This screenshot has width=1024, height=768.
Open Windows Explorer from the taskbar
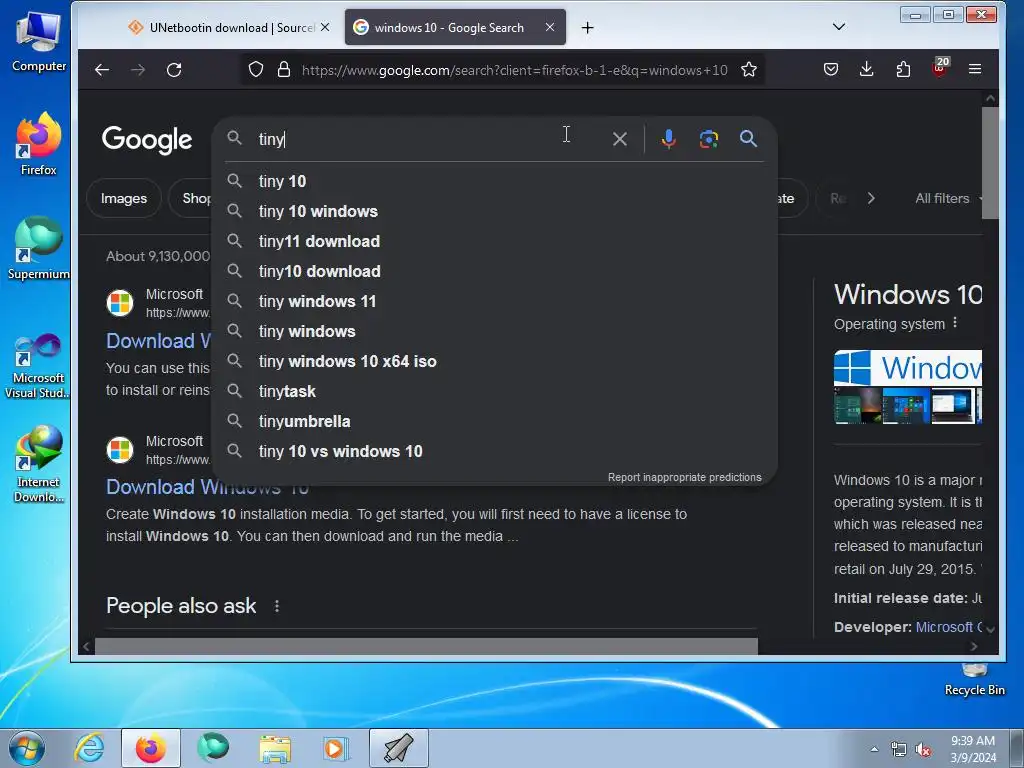pos(275,748)
